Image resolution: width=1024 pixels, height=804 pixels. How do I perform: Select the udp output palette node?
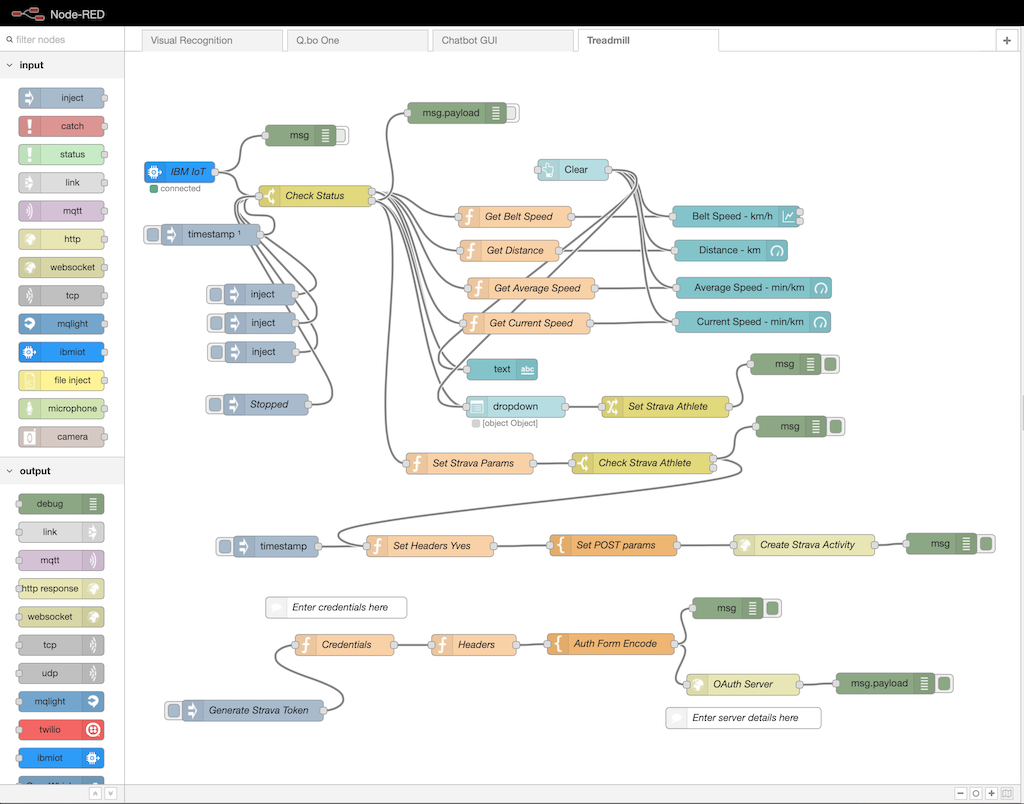61,673
